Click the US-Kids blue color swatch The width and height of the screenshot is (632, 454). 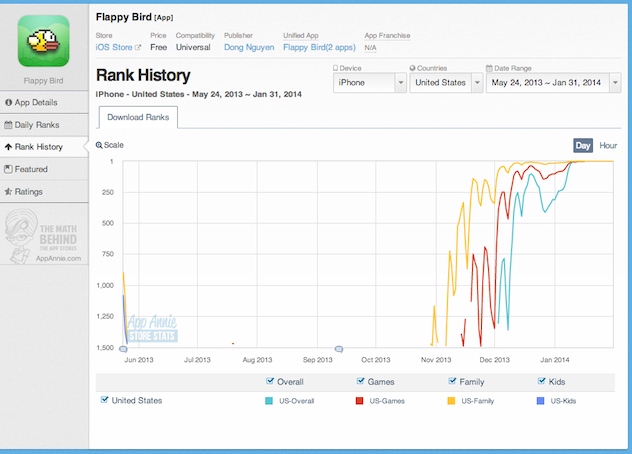(541, 401)
